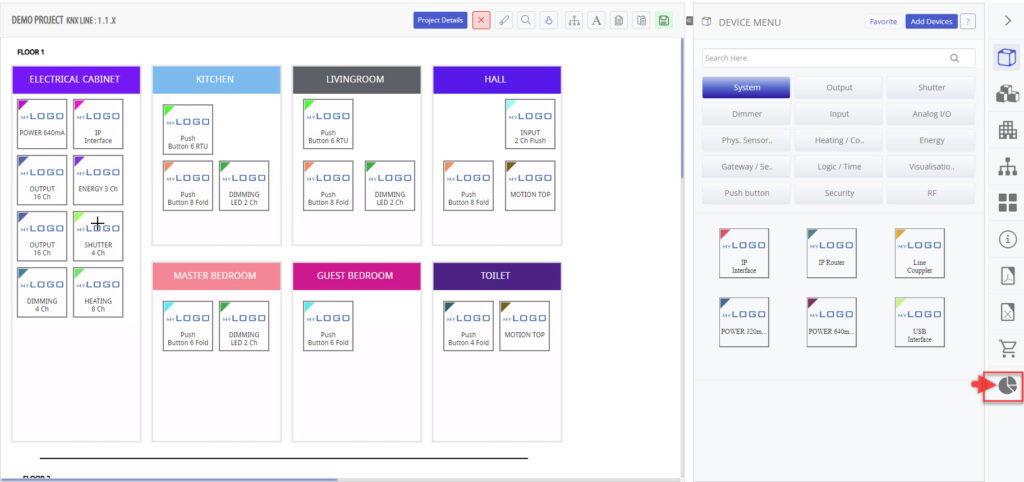Select DIMMING 4 Ch device in cabinet
Image resolution: width=1024 pixels, height=482 pixels.
[x=42, y=292]
